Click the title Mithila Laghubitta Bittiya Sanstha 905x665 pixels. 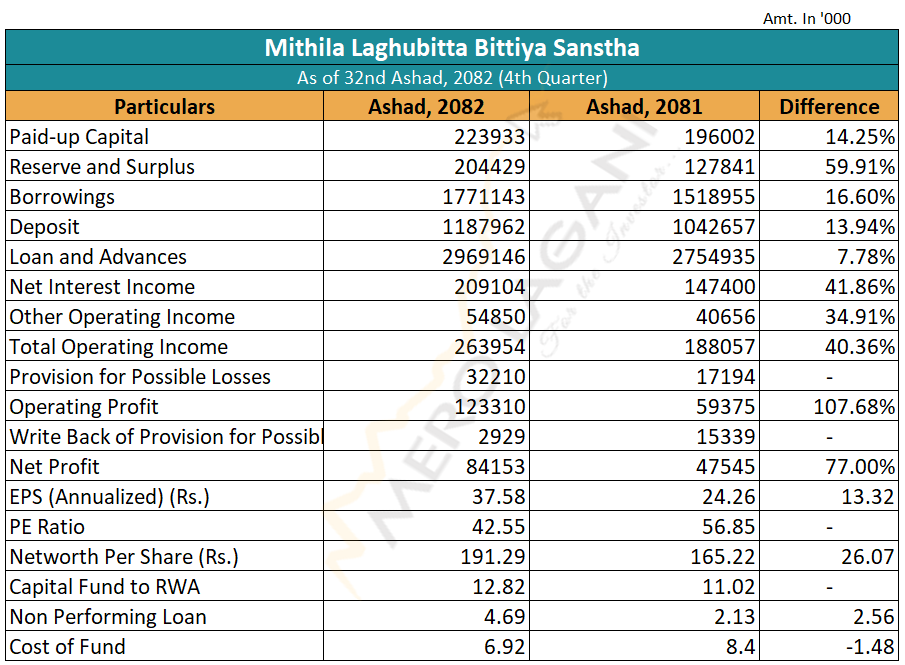[452, 48]
